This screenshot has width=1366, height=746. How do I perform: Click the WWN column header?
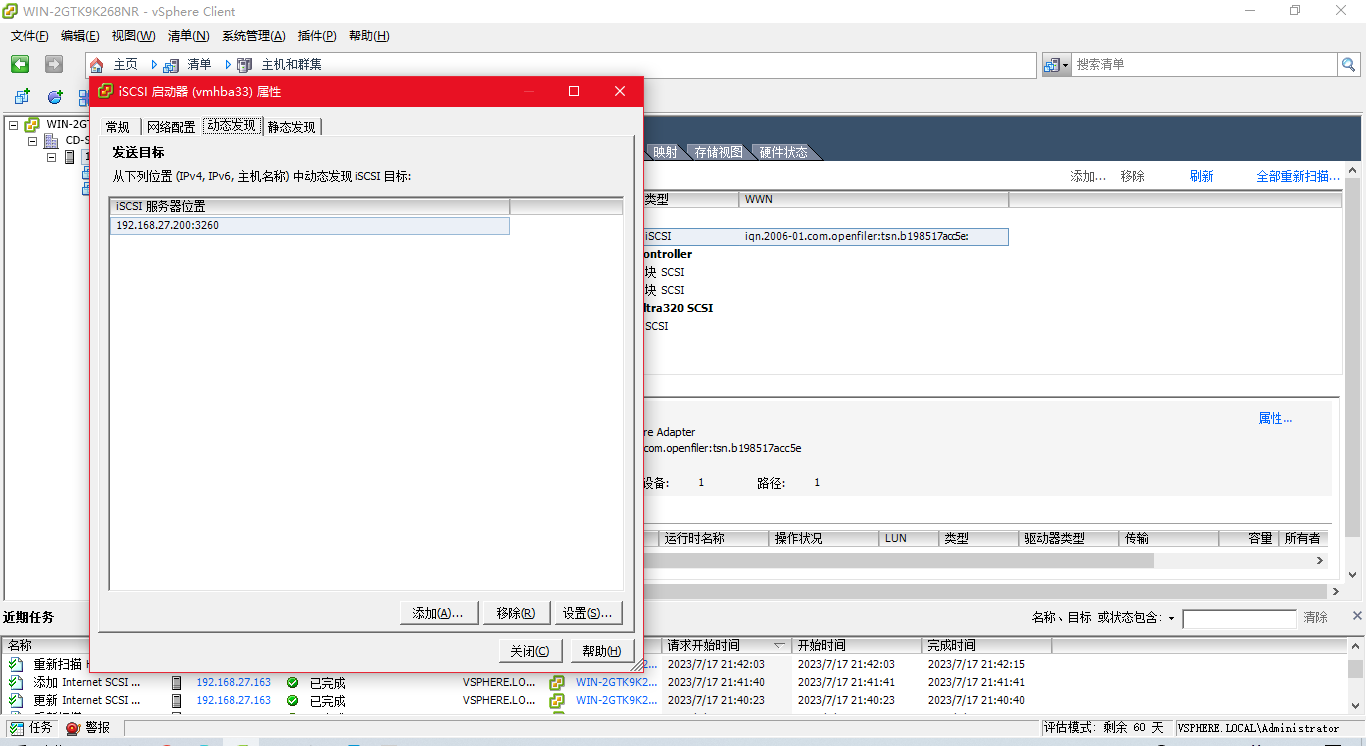[873, 200]
